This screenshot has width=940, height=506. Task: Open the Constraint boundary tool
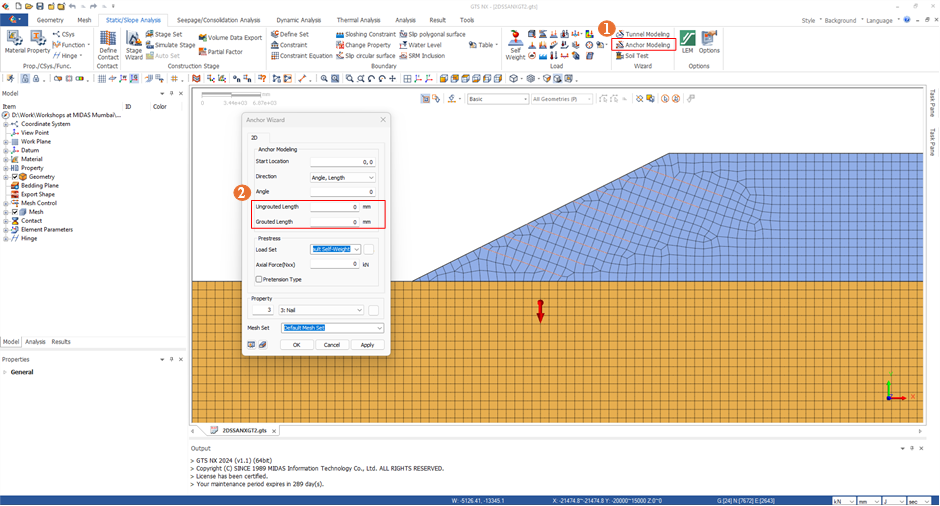point(289,45)
